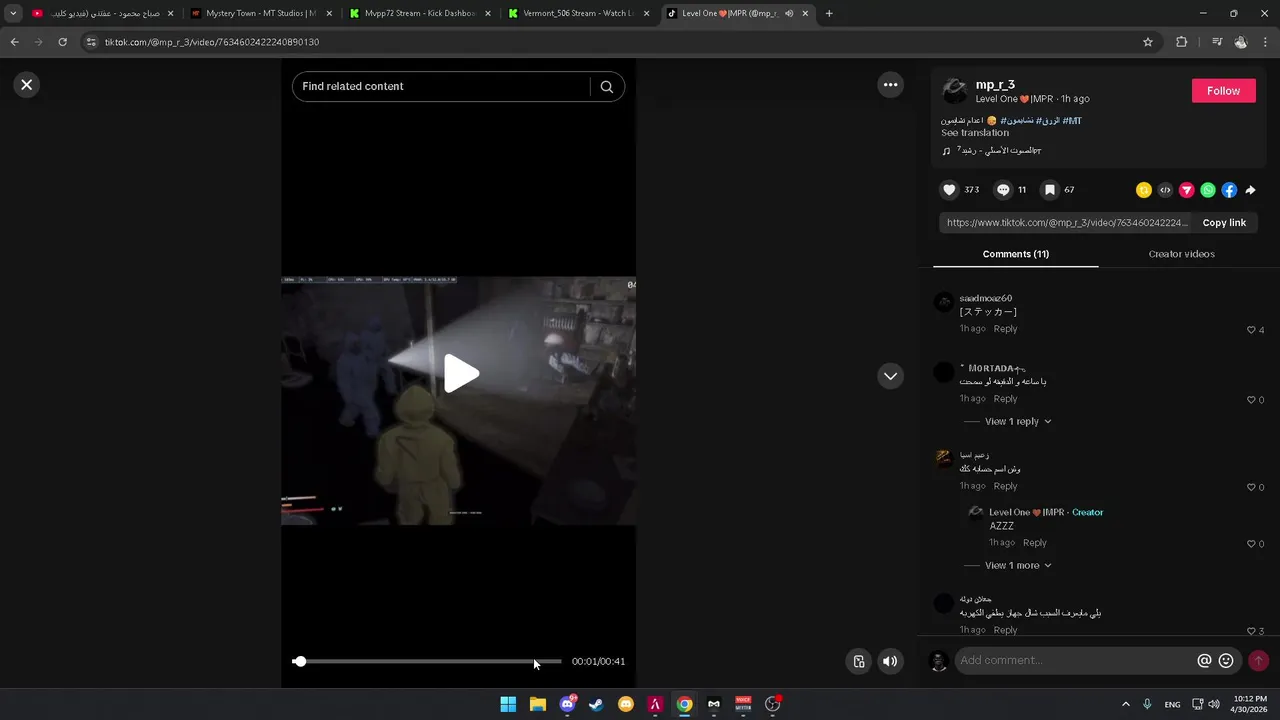Open the original sound music link

998,150
